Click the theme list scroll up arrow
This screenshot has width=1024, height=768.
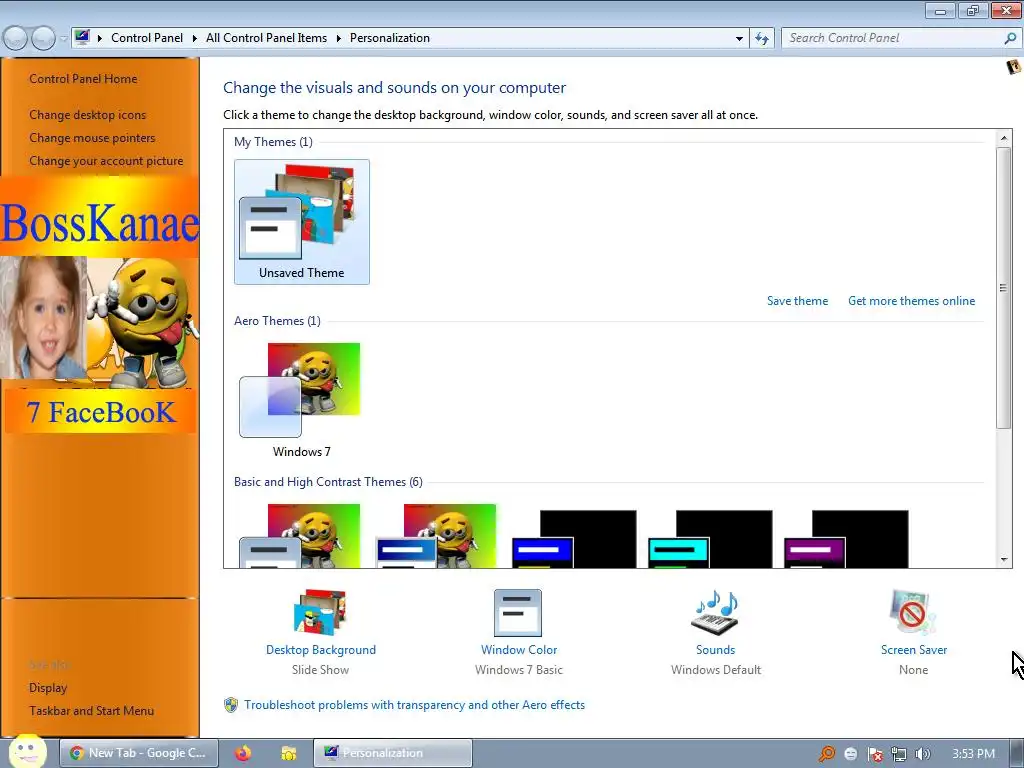[1004, 138]
